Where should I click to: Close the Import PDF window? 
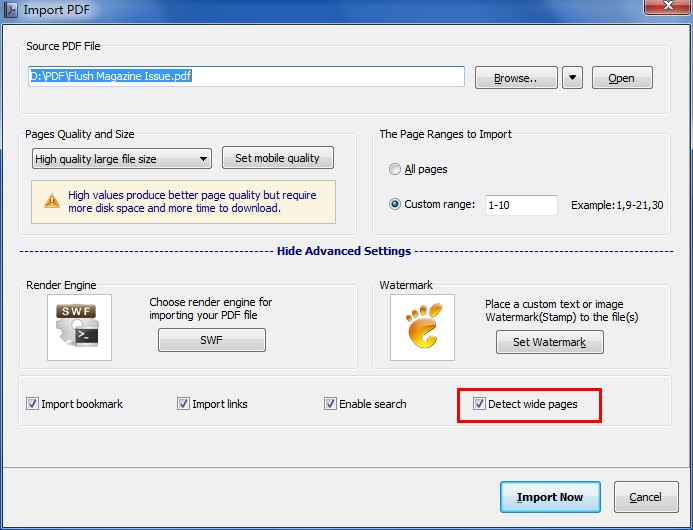tap(667, 6)
